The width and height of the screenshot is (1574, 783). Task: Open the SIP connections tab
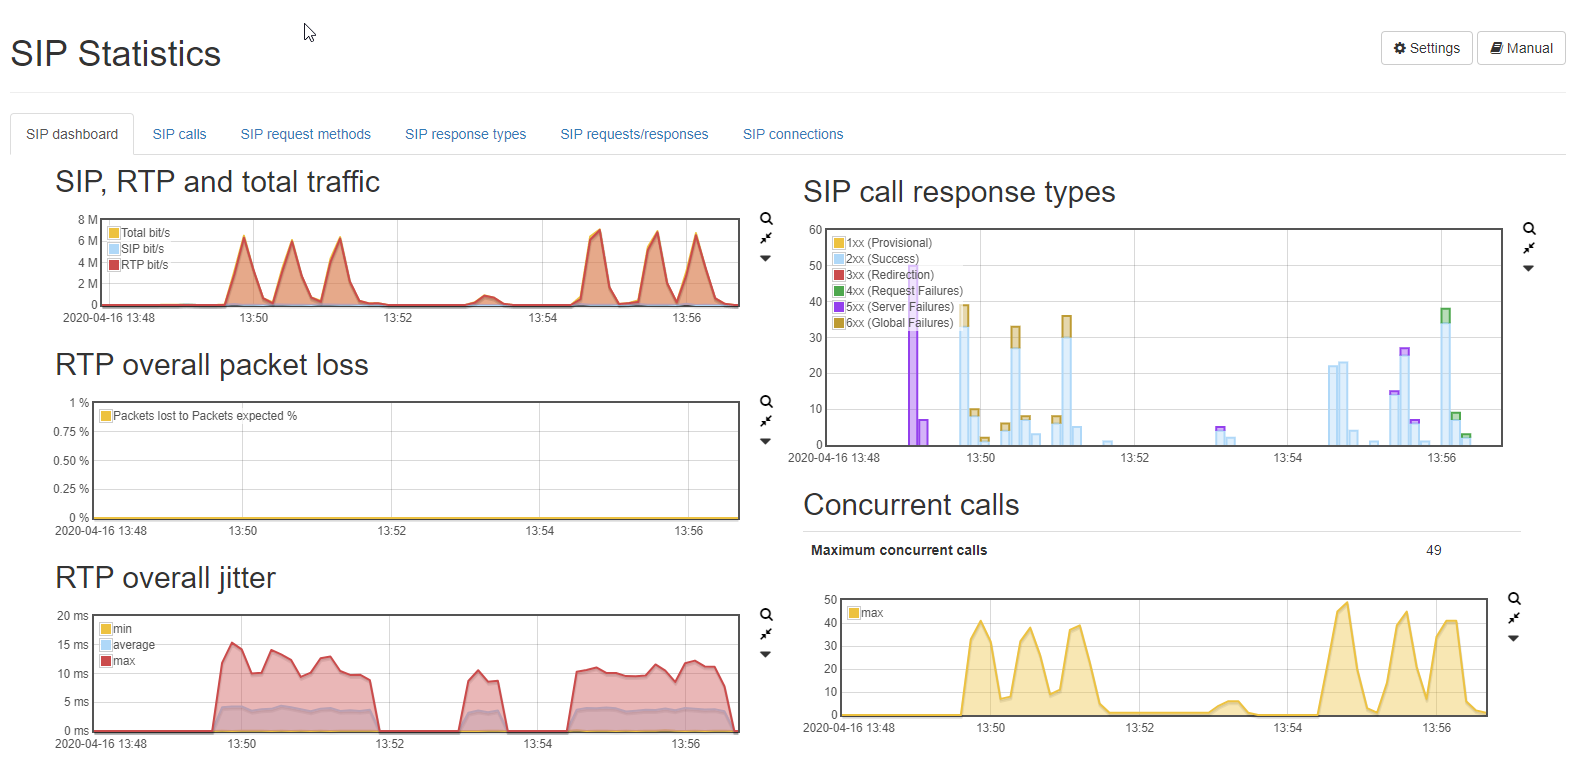[793, 134]
